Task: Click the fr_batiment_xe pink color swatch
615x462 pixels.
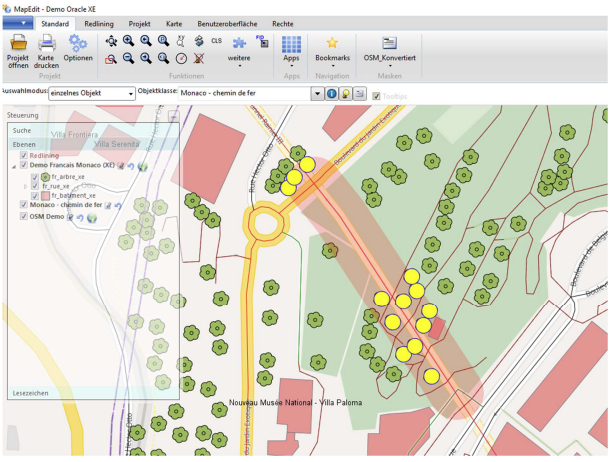Action: pyautogui.click(x=44, y=196)
